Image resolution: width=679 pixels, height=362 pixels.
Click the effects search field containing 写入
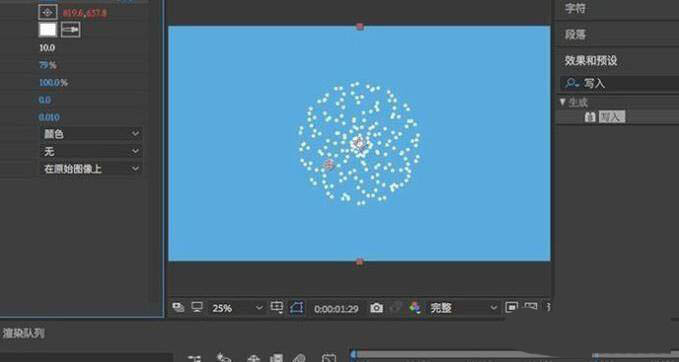pyautogui.click(x=619, y=83)
